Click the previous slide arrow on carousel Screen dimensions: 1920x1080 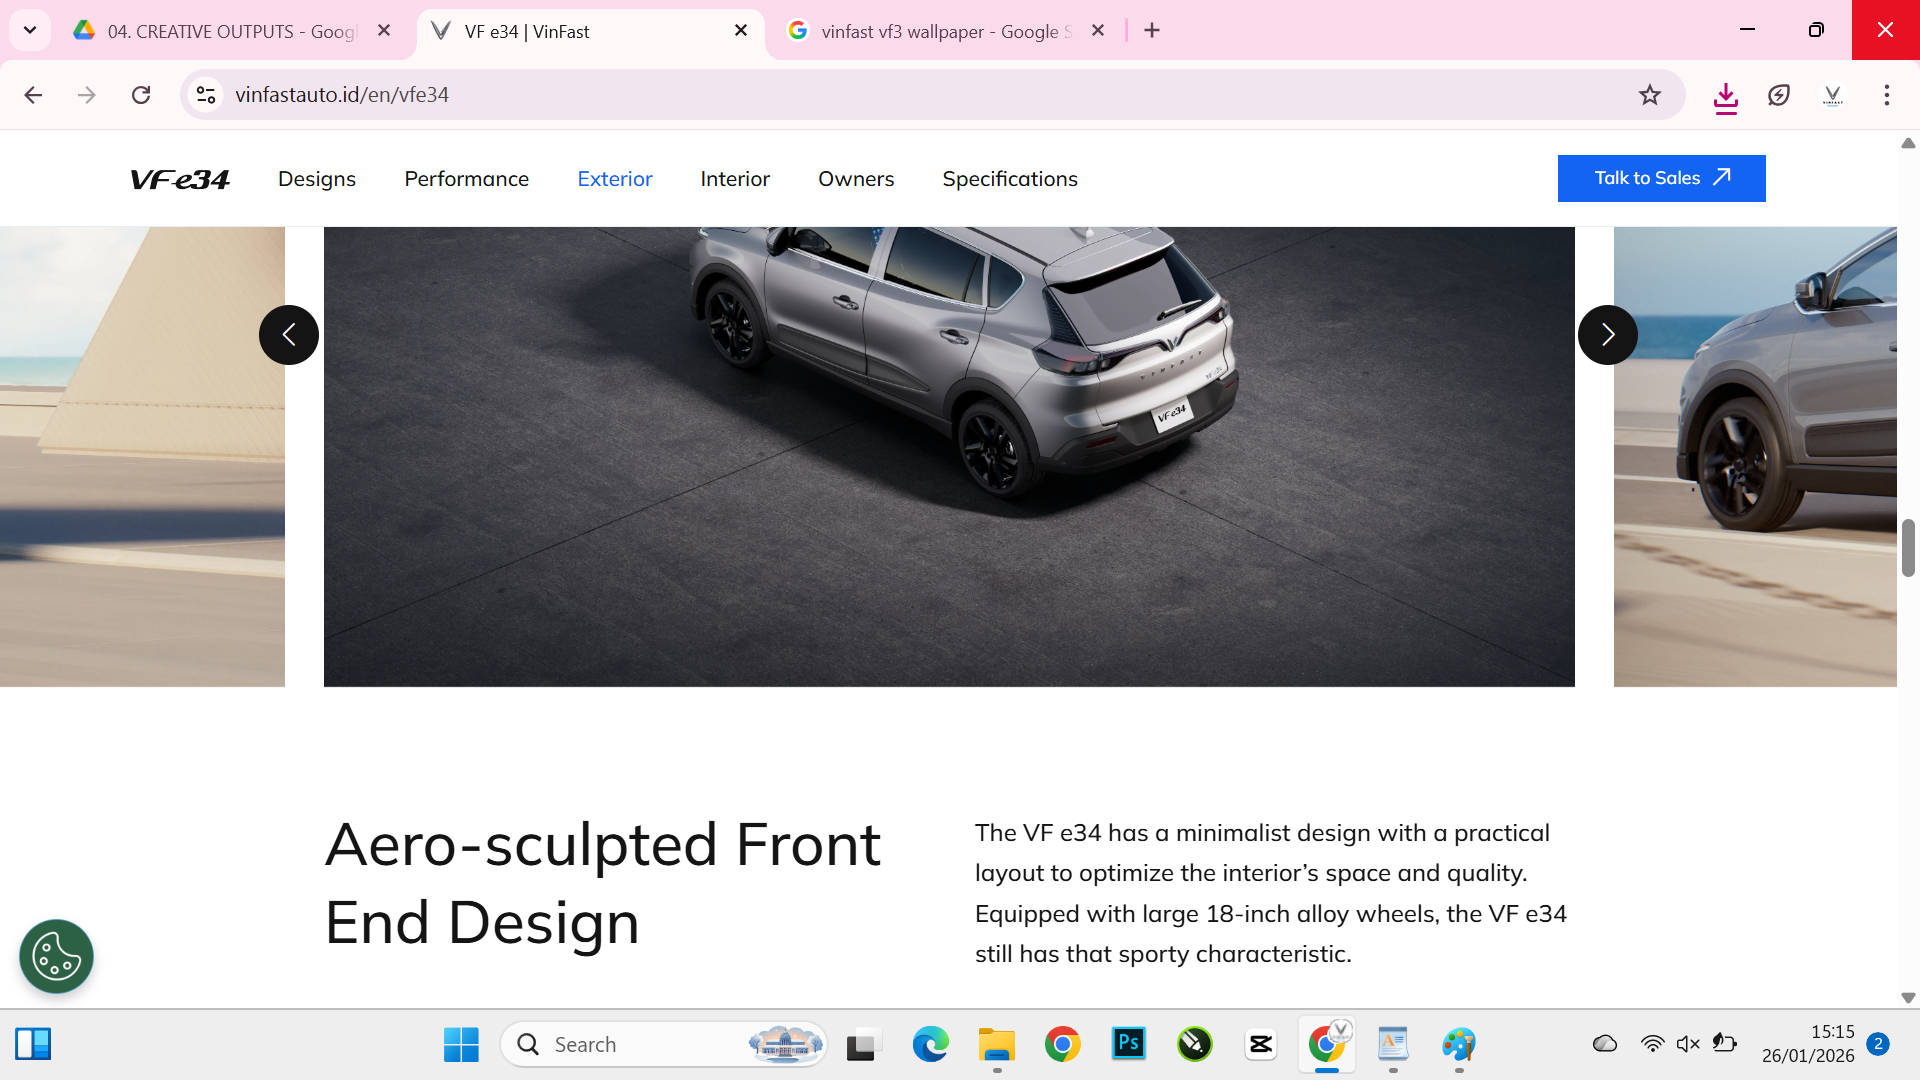point(289,335)
